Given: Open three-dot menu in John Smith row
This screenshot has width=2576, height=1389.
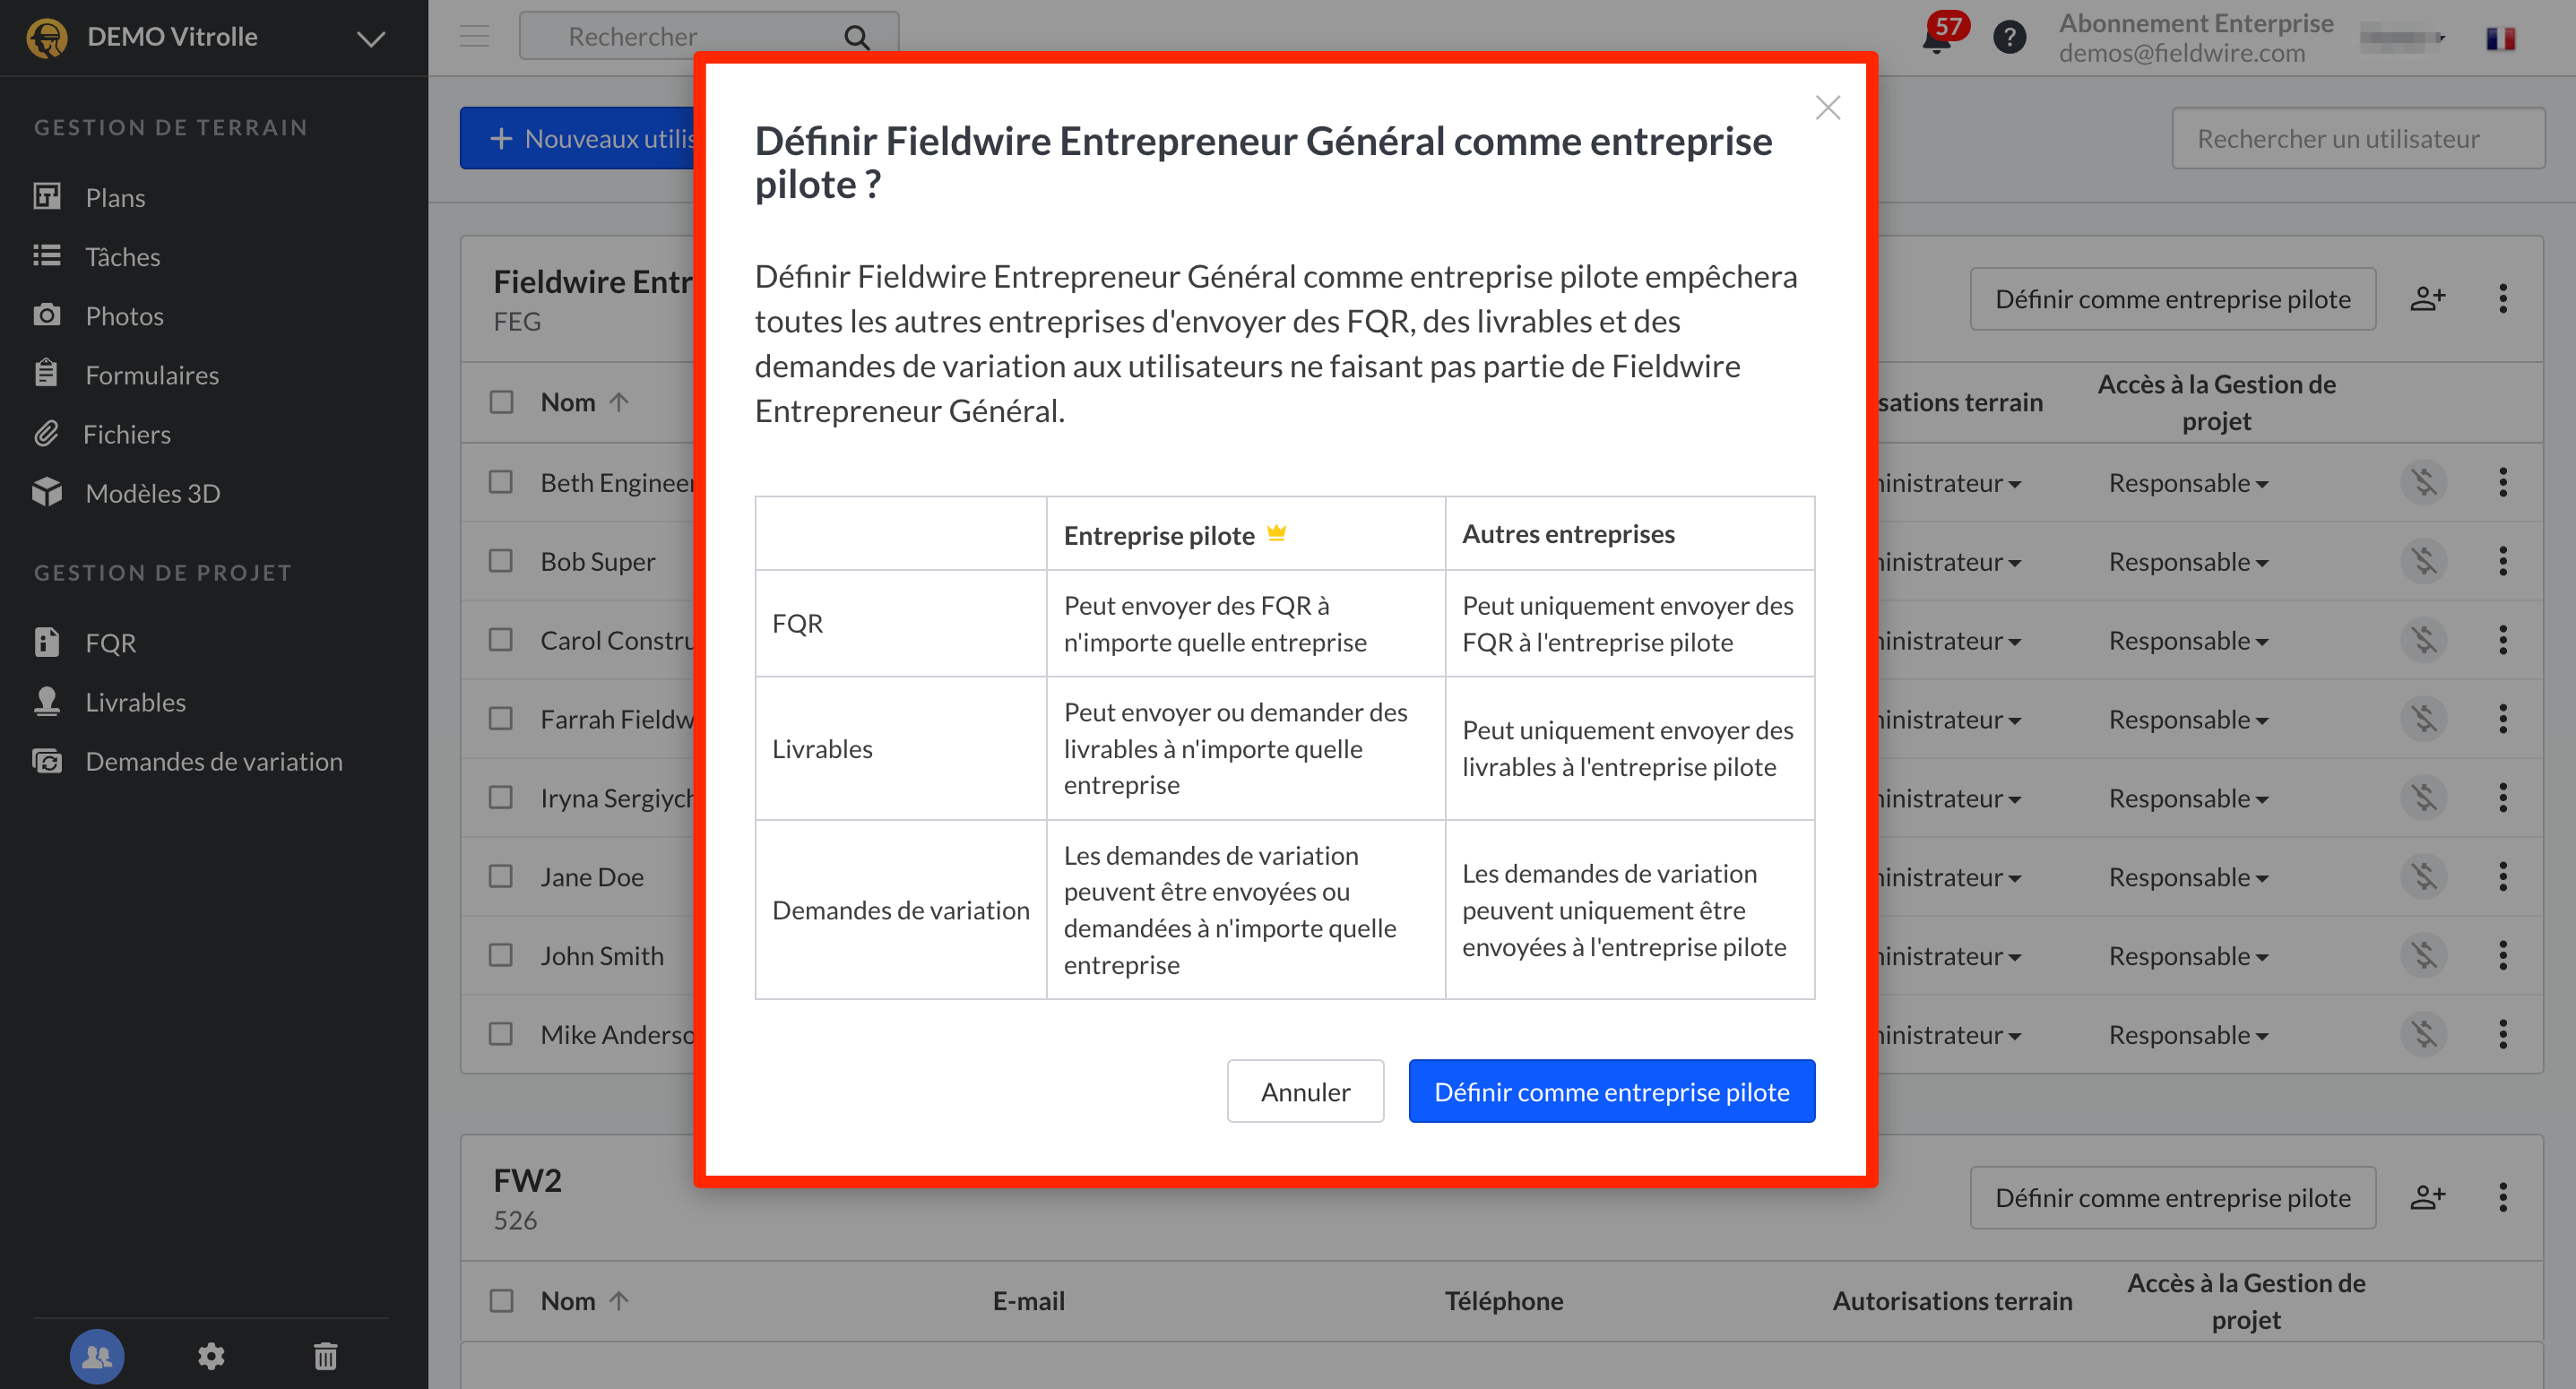Looking at the screenshot, I should pyautogui.click(x=2503, y=955).
